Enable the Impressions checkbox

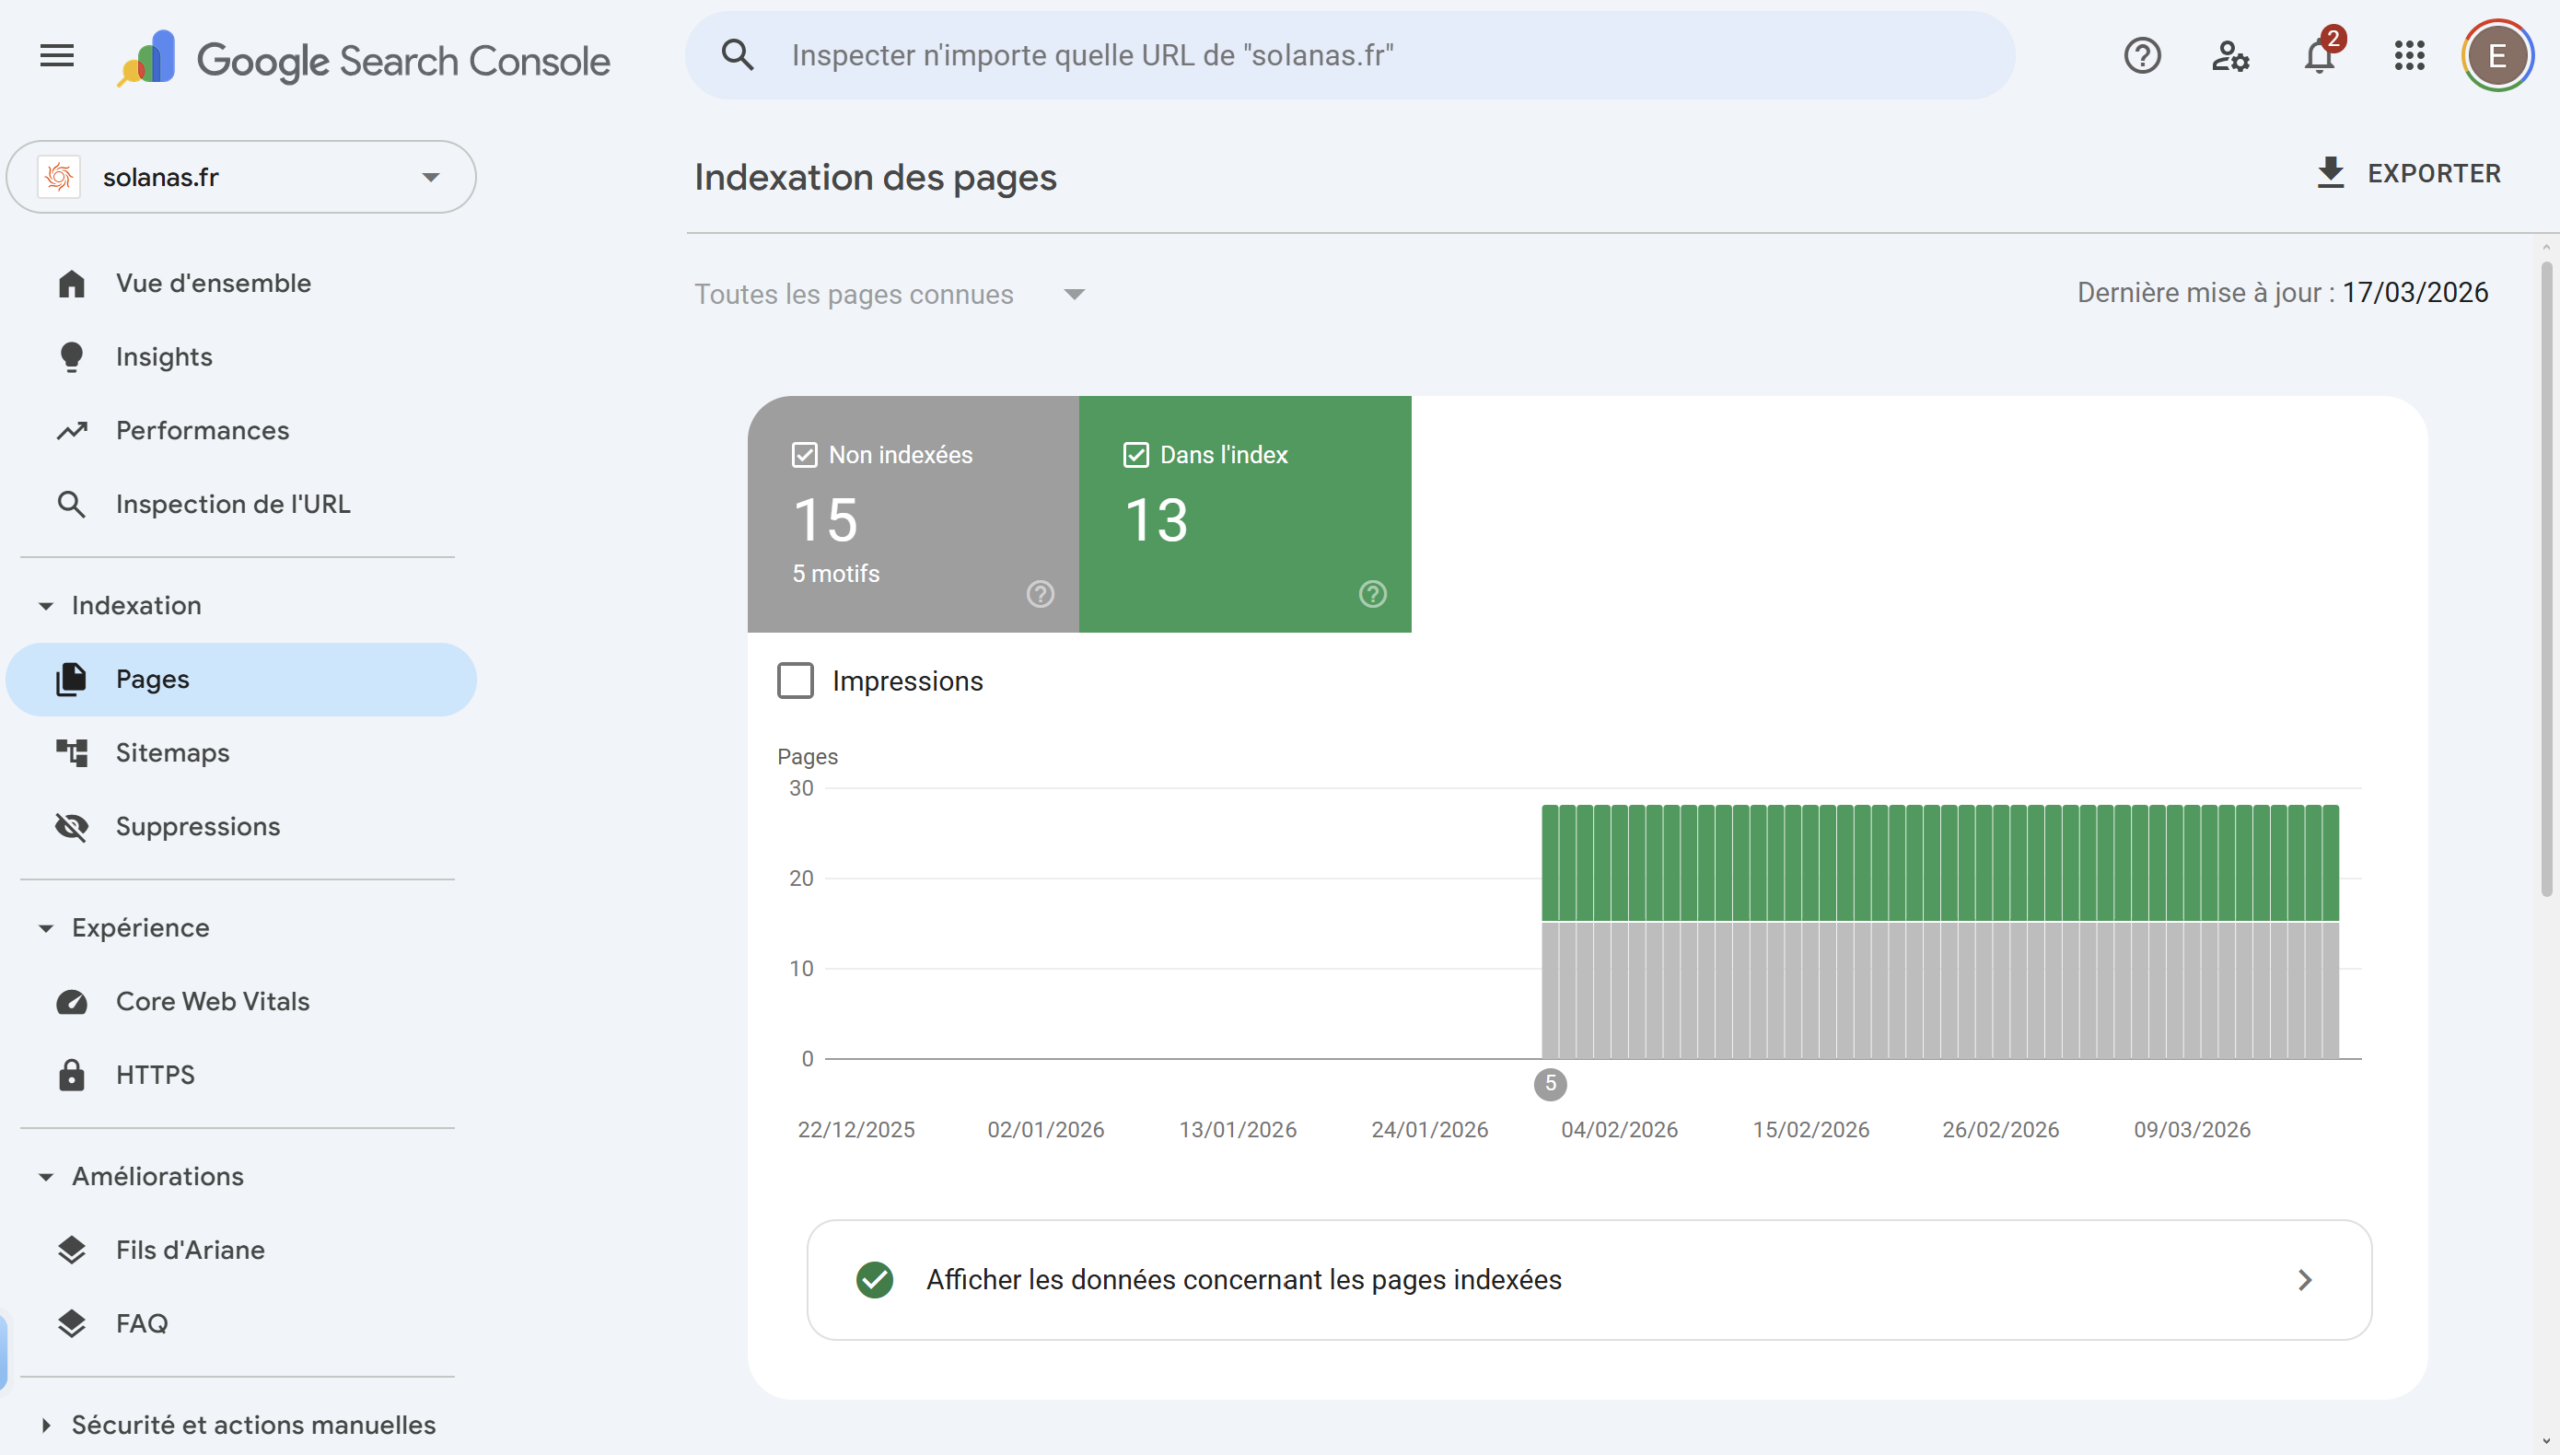[x=796, y=681]
